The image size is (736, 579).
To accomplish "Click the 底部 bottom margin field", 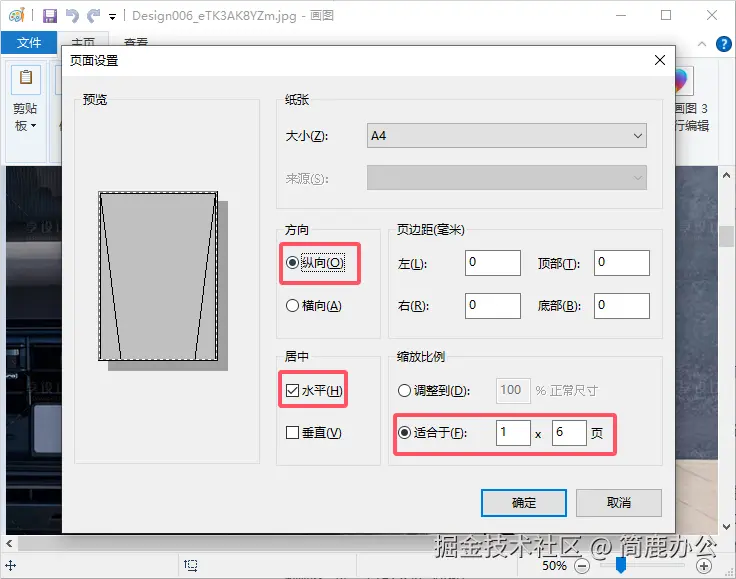I will (621, 306).
